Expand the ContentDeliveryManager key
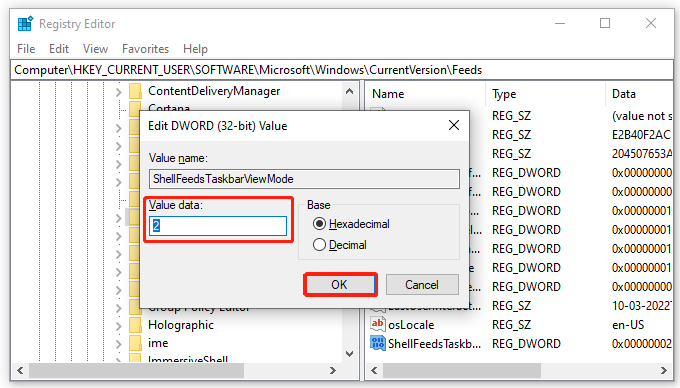This screenshot has height=388, width=680. click(118, 92)
